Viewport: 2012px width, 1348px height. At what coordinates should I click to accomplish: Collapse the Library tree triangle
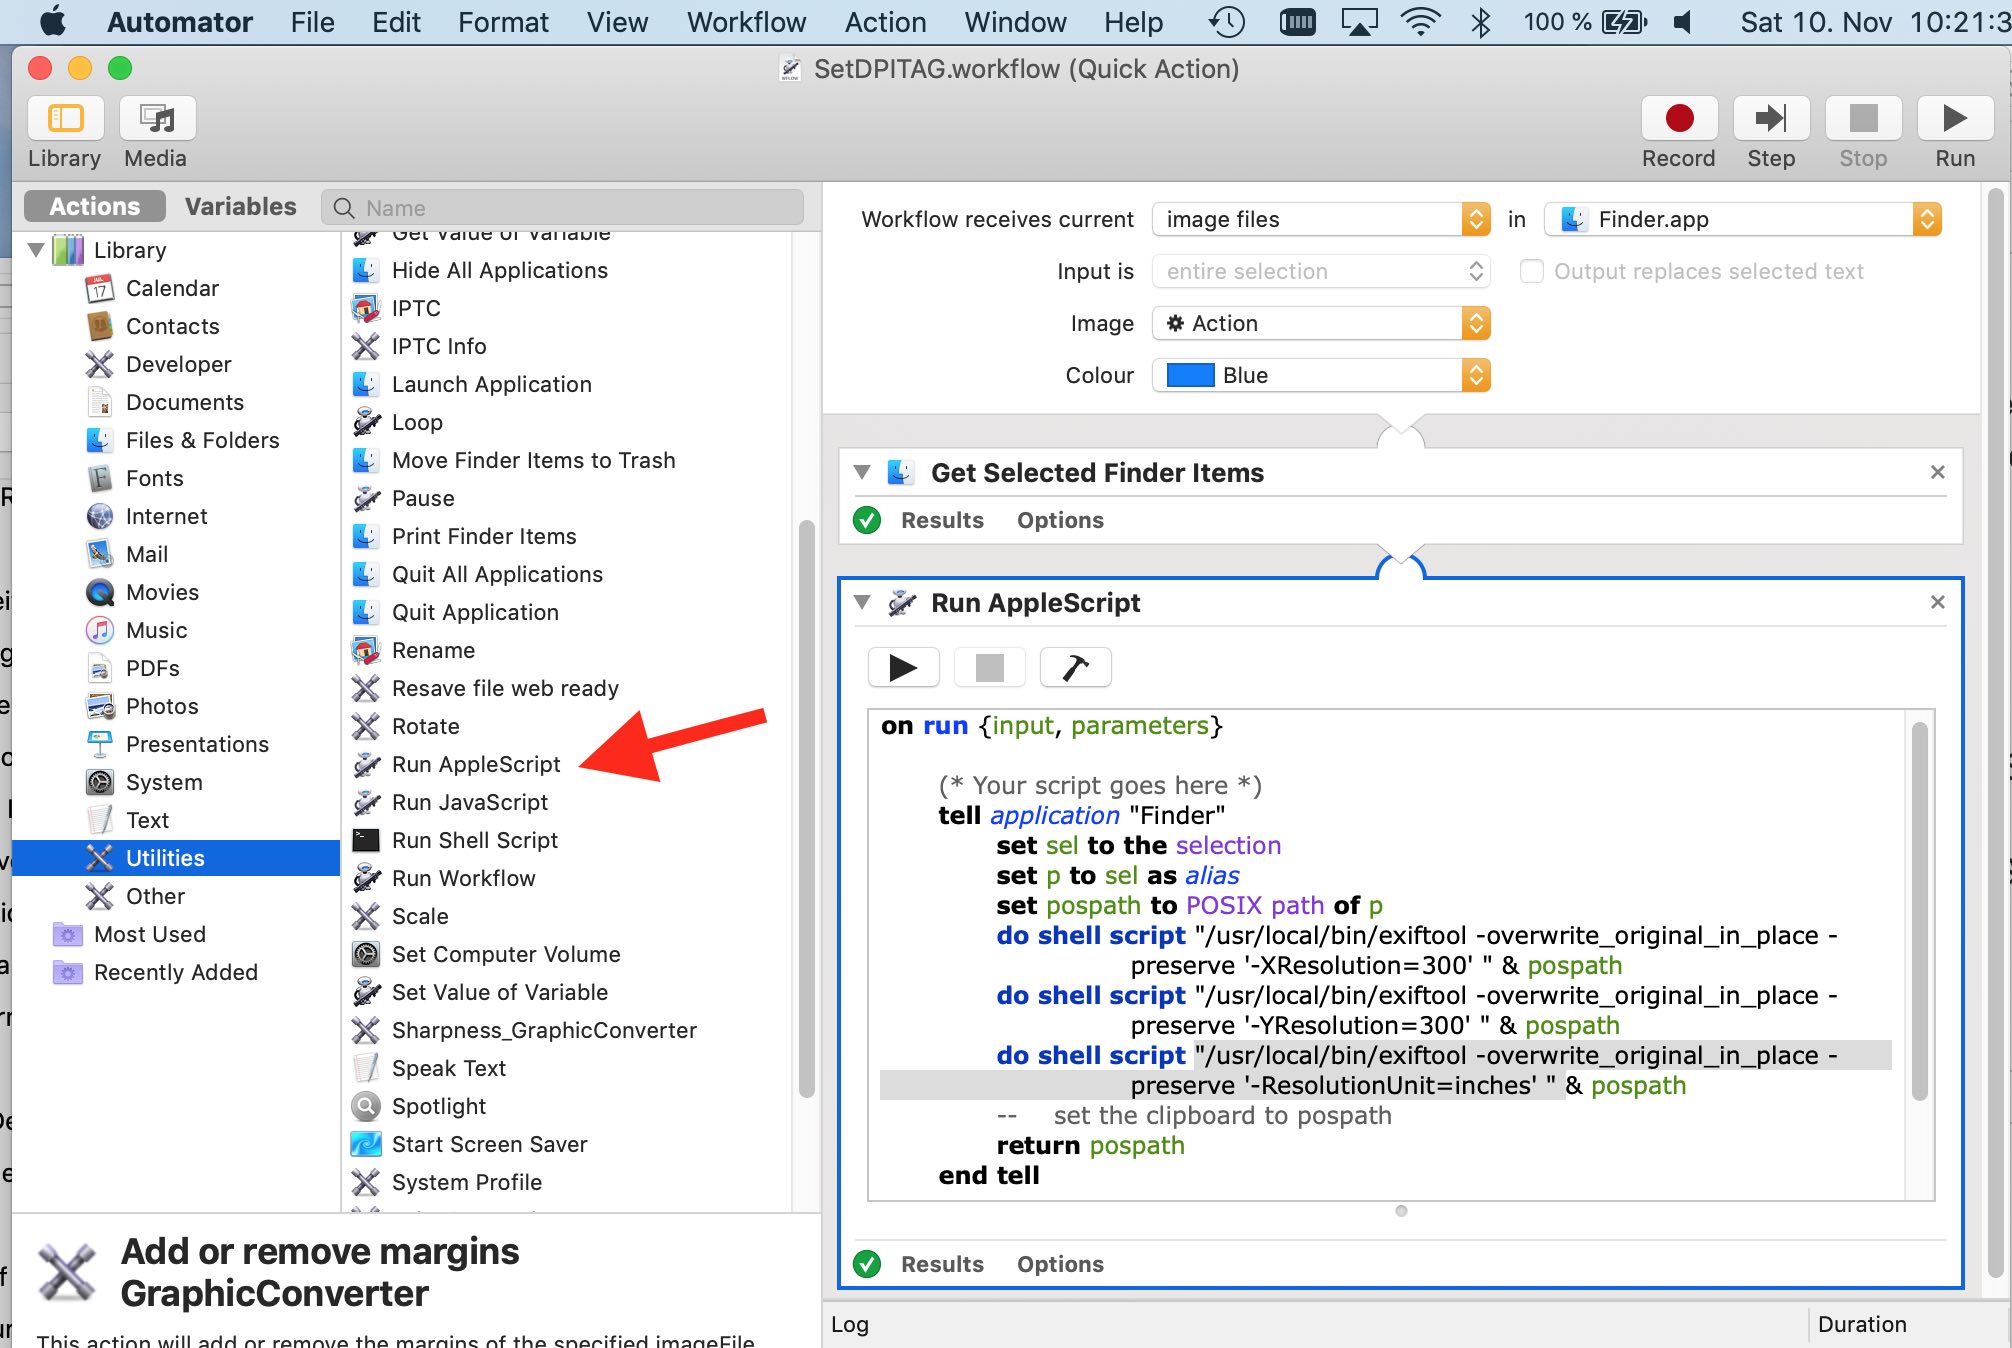click(36, 249)
